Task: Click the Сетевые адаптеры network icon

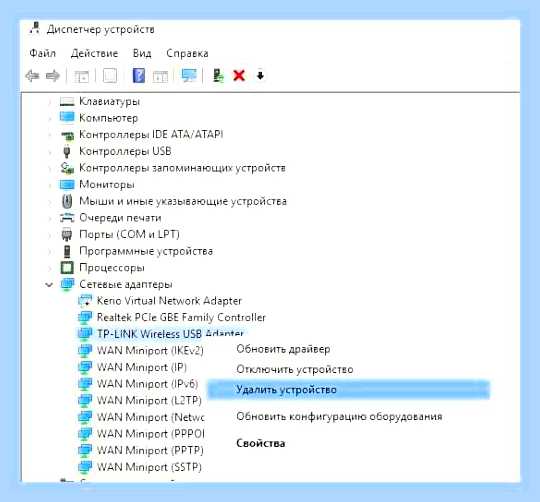Action: [x=67, y=284]
